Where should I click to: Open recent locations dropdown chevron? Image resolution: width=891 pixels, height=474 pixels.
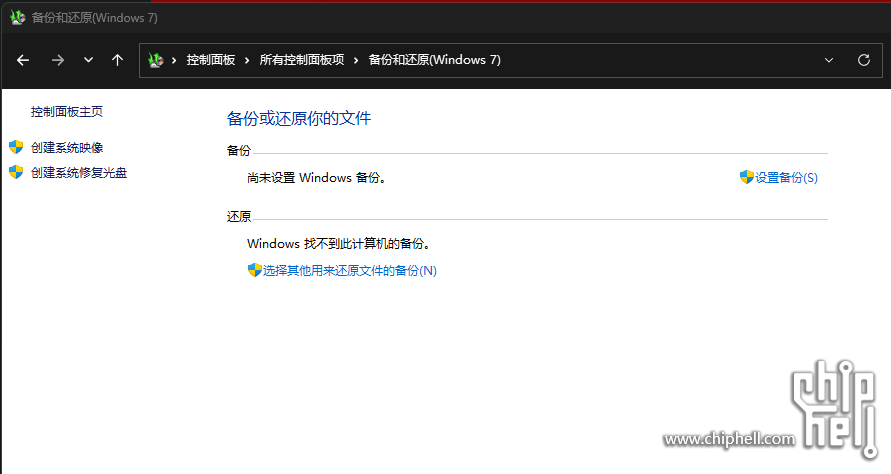click(88, 60)
